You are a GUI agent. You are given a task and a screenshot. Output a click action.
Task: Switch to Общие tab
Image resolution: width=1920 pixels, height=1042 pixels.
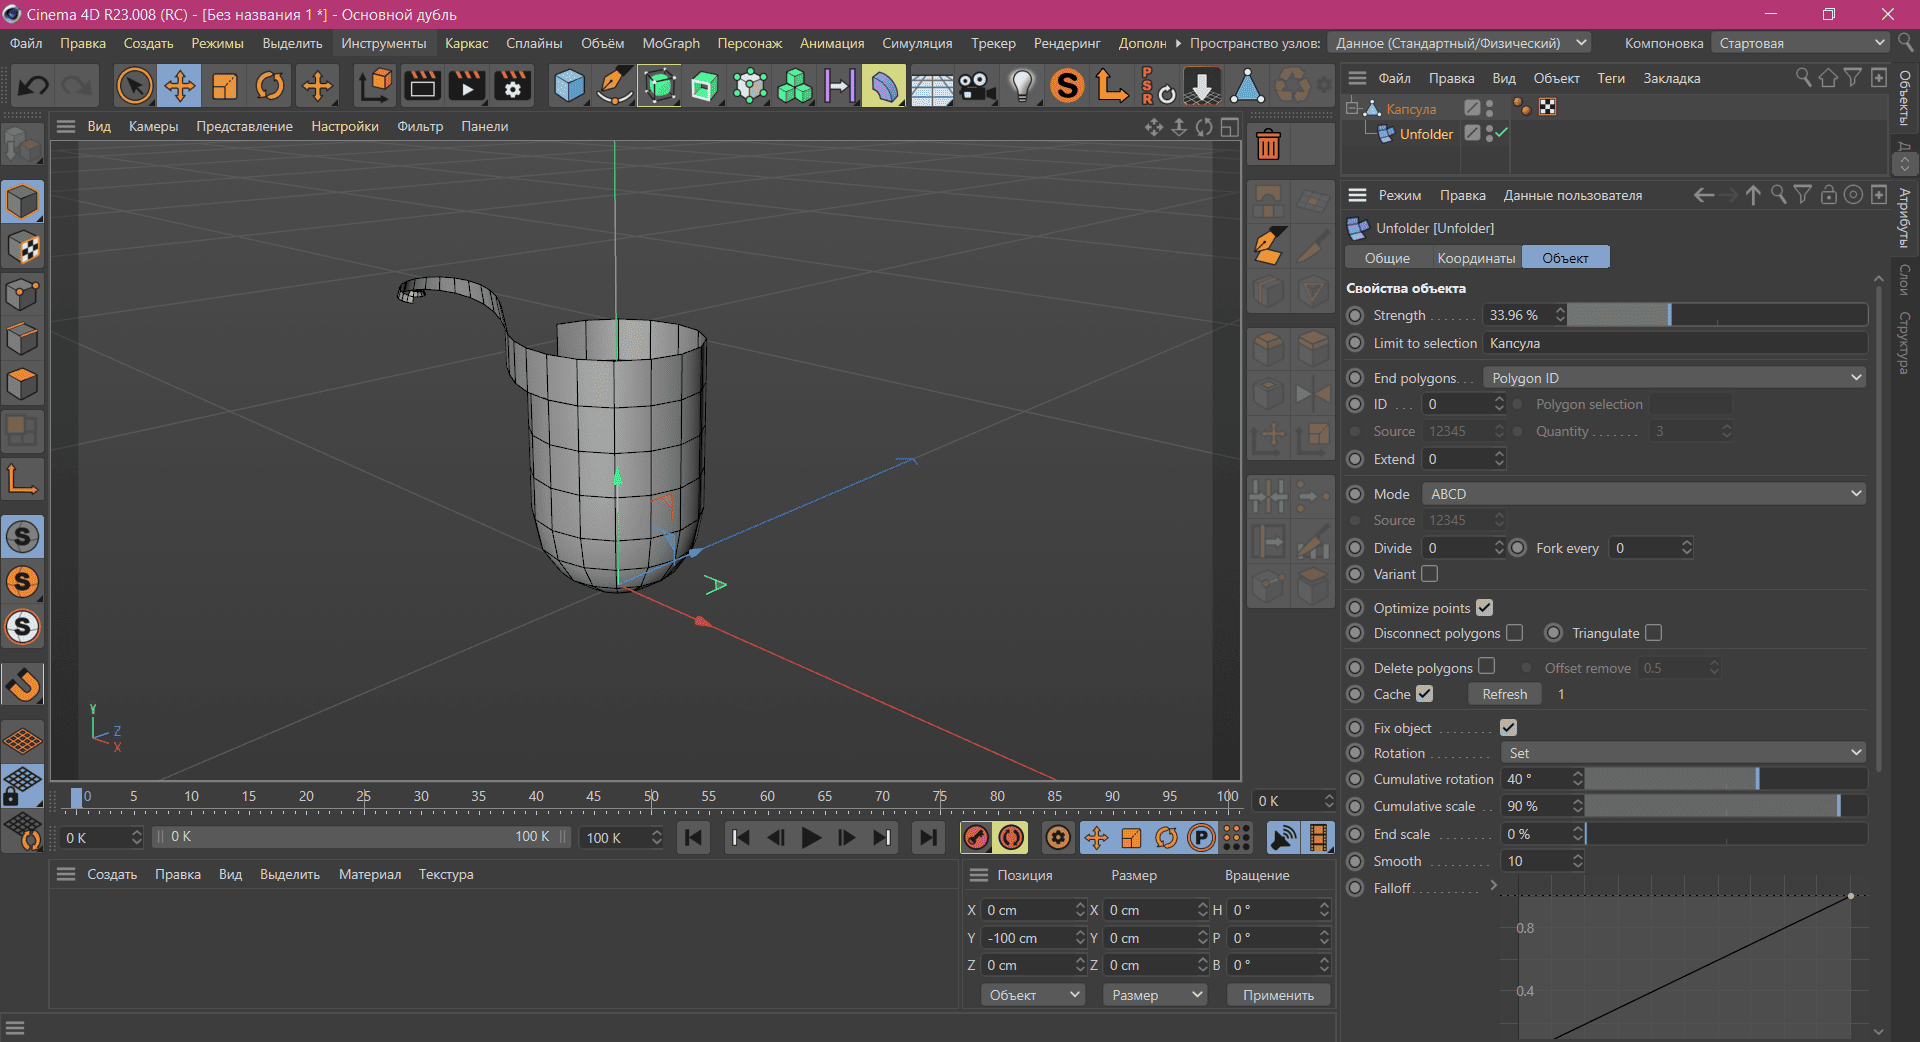(1387, 258)
